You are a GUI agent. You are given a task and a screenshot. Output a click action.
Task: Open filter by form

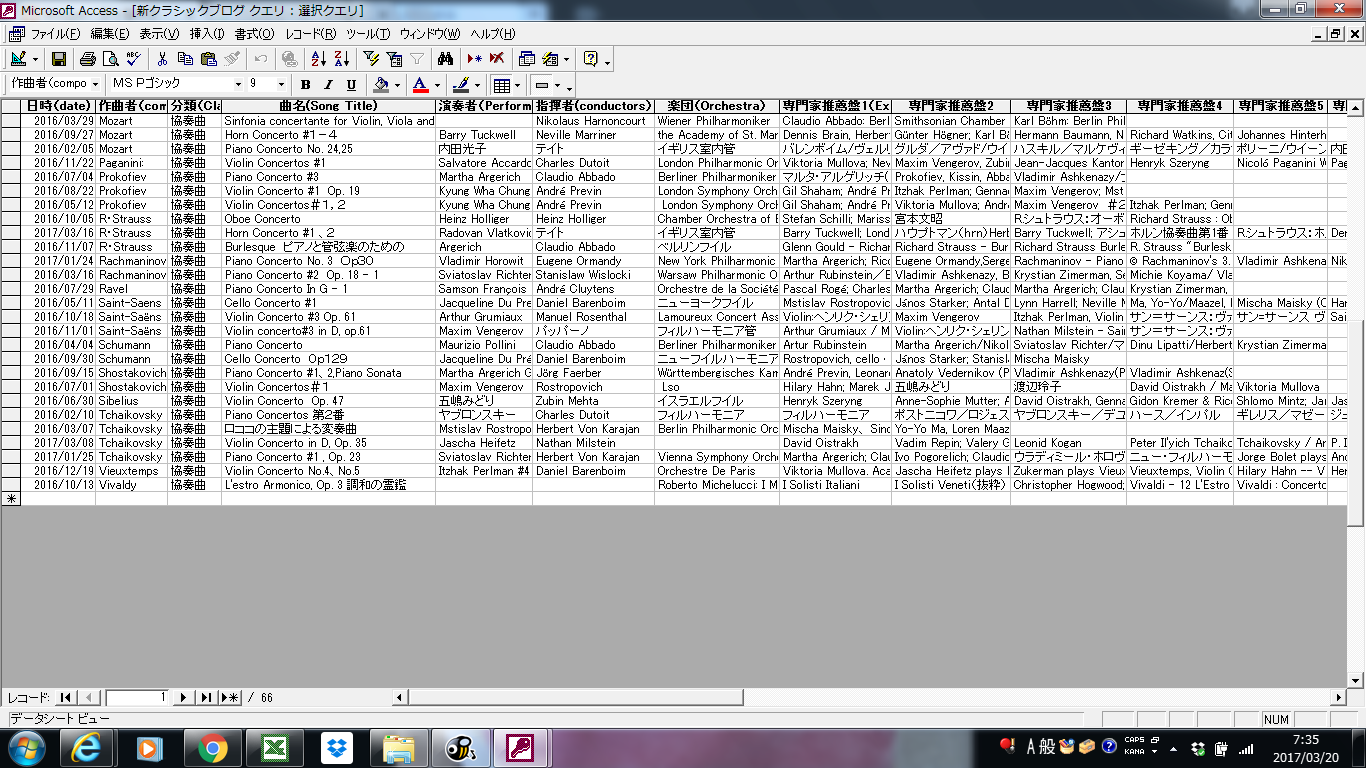[x=393, y=59]
